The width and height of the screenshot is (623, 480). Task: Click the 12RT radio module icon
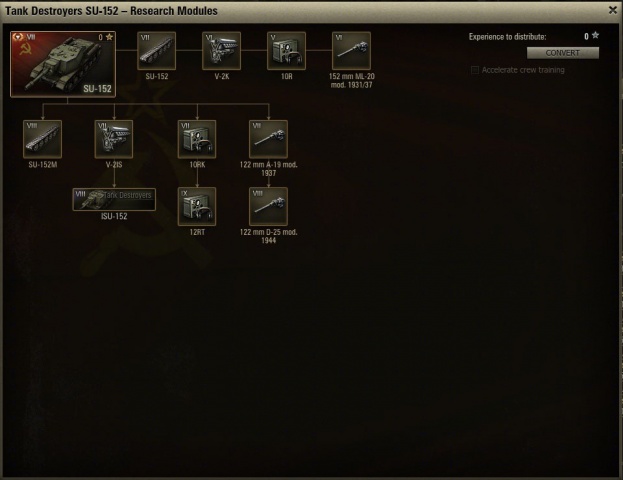click(197, 207)
